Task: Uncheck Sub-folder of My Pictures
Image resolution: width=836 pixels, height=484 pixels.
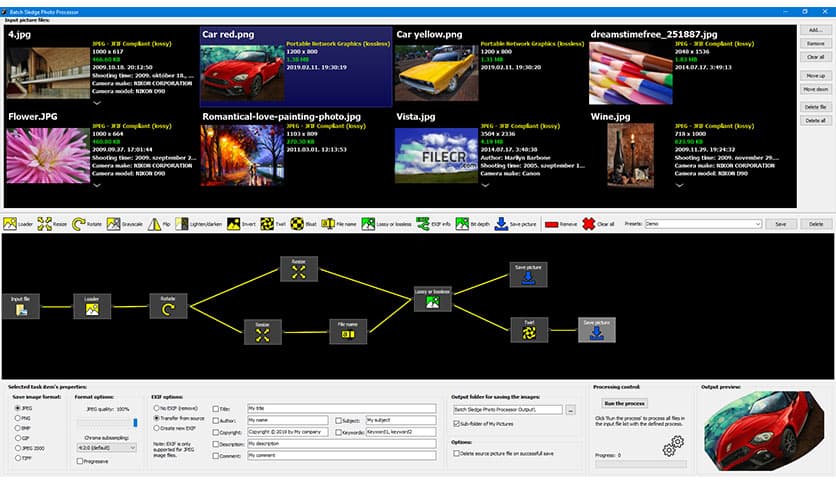Action: pyautogui.click(x=456, y=424)
